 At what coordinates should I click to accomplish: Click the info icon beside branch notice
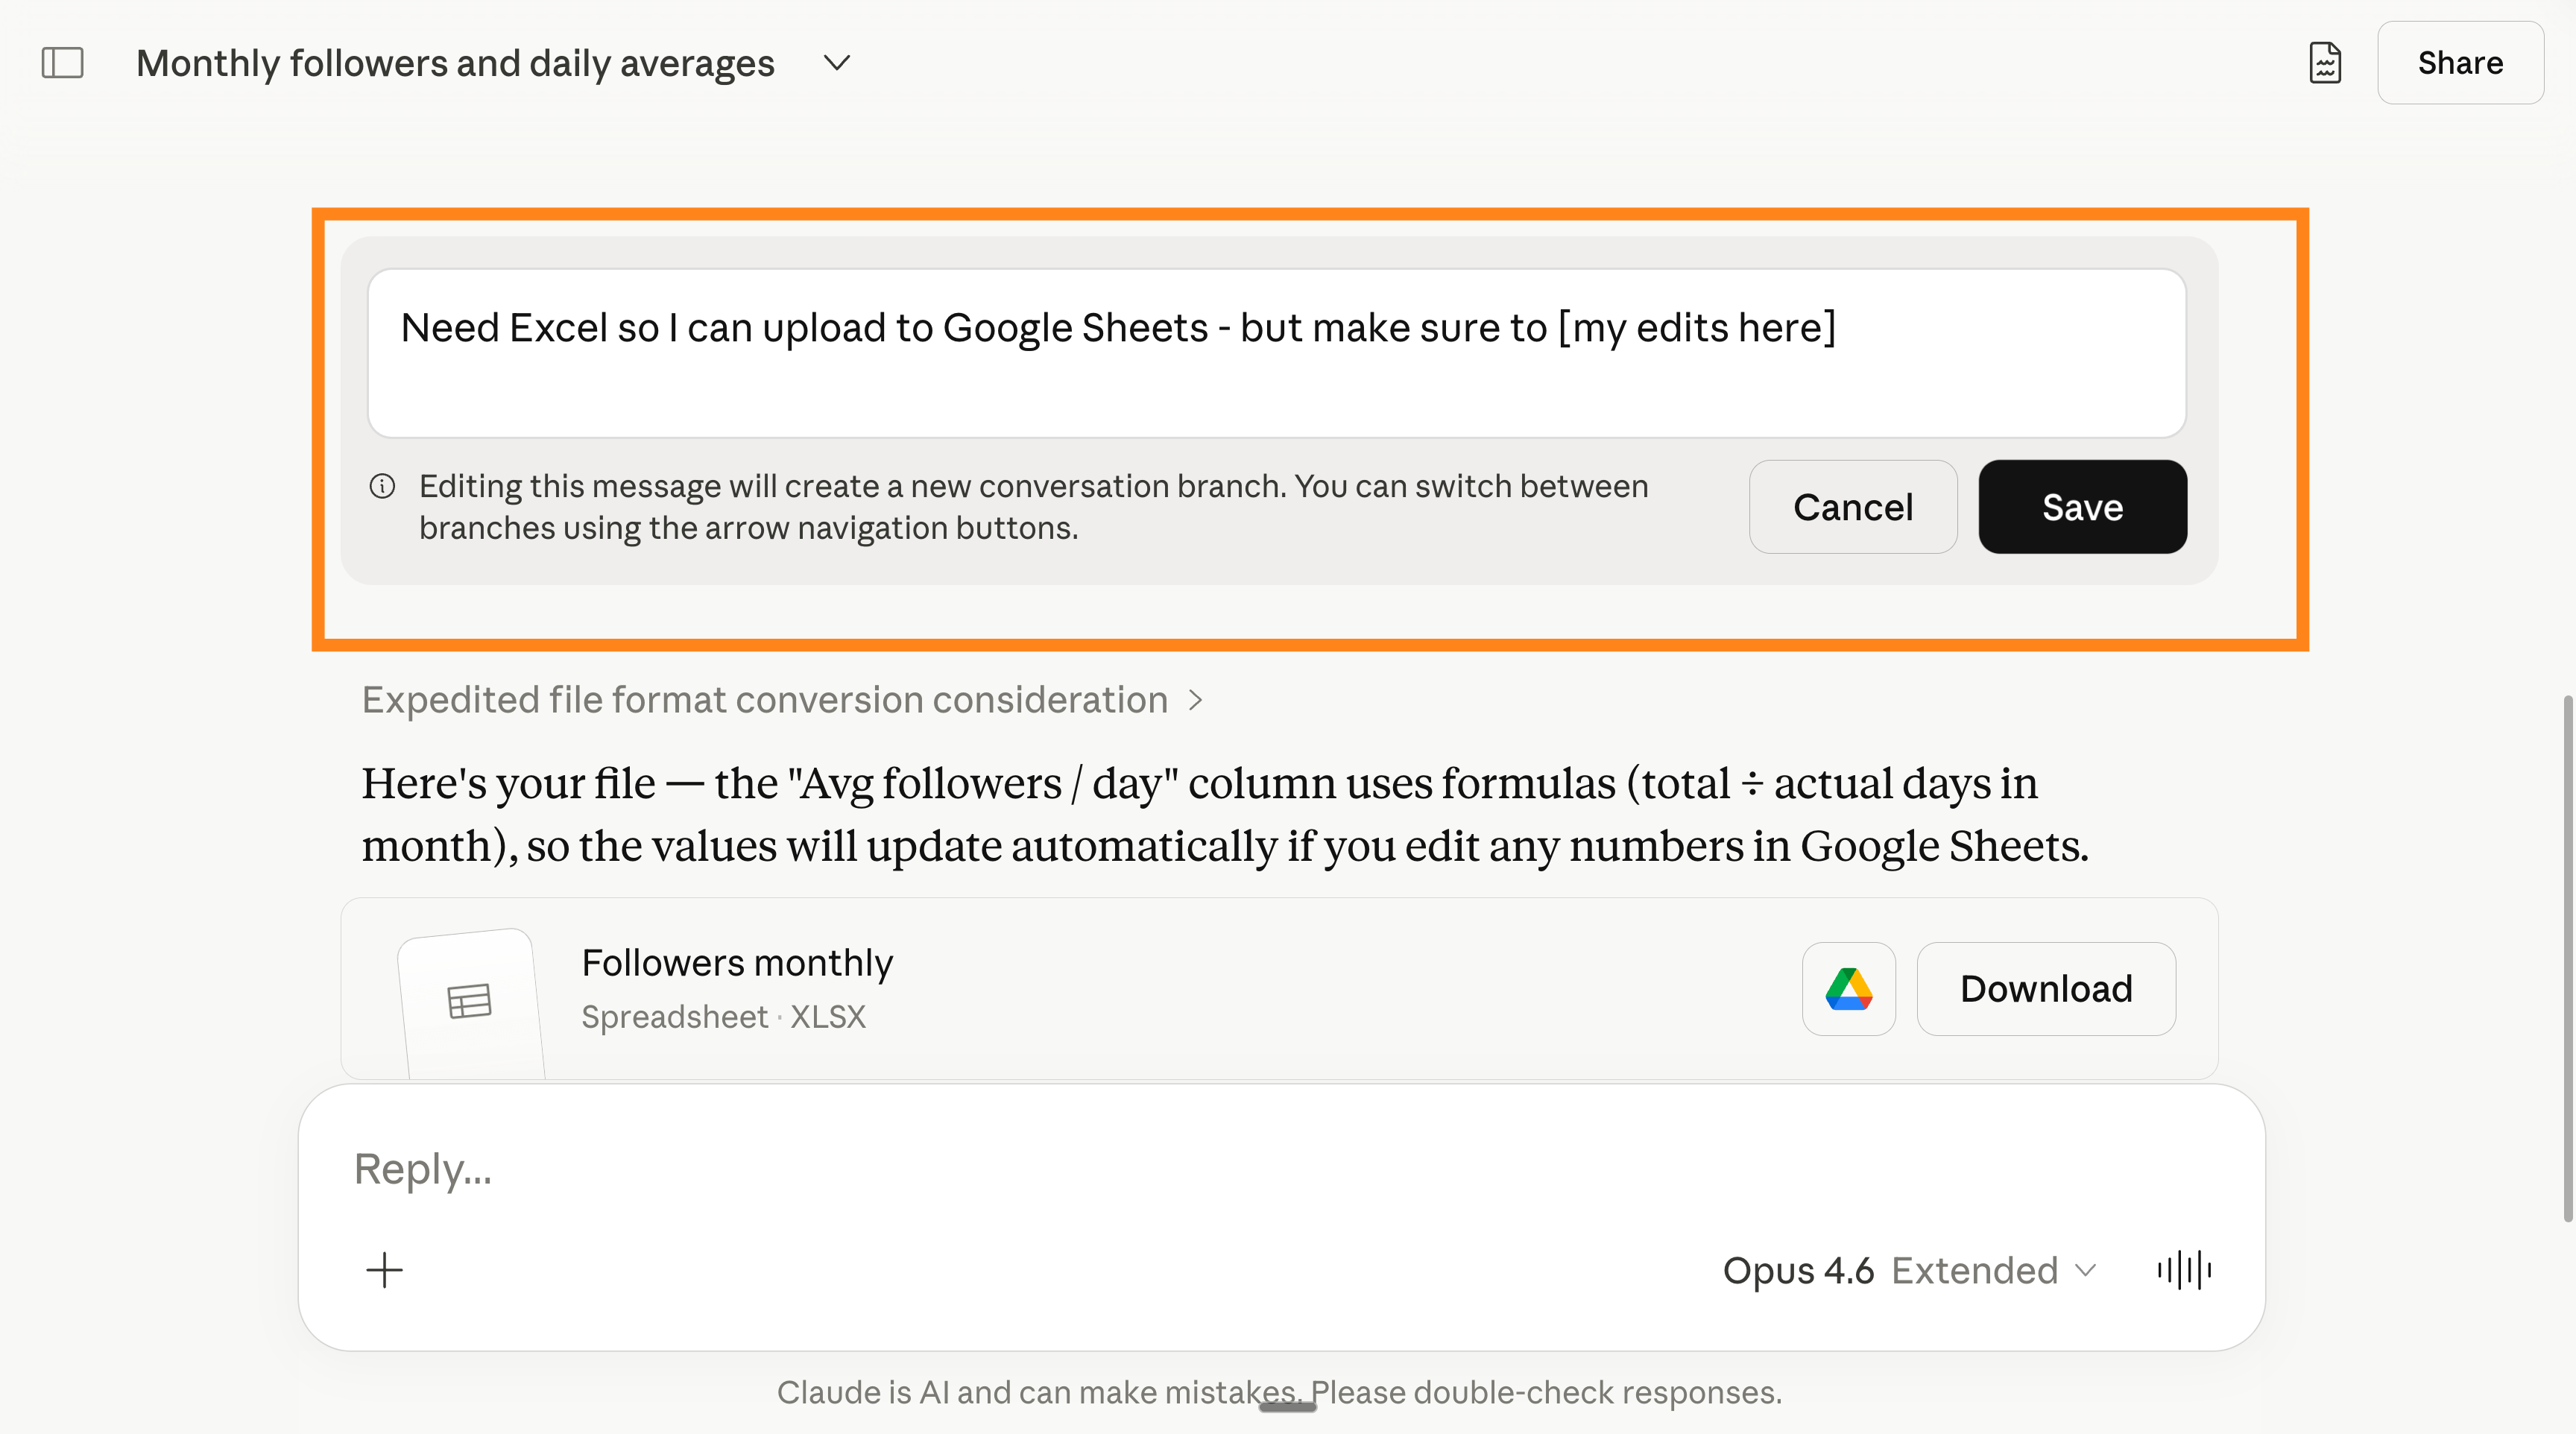pyautogui.click(x=382, y=487)
